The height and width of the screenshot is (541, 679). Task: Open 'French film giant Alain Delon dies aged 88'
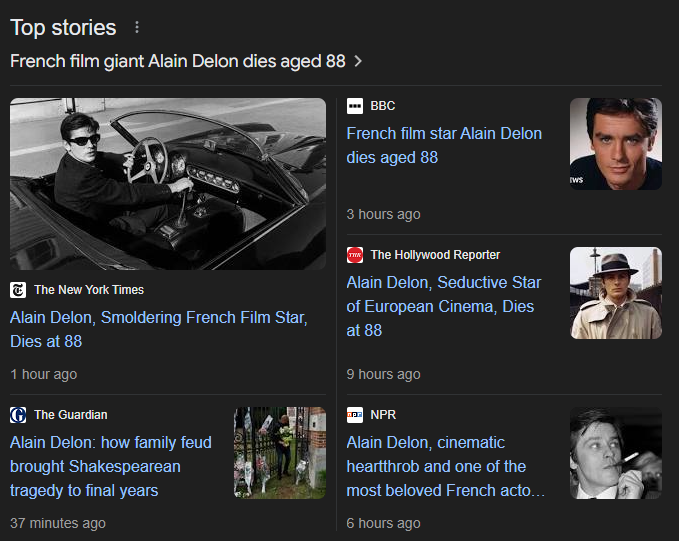point(177,61)
